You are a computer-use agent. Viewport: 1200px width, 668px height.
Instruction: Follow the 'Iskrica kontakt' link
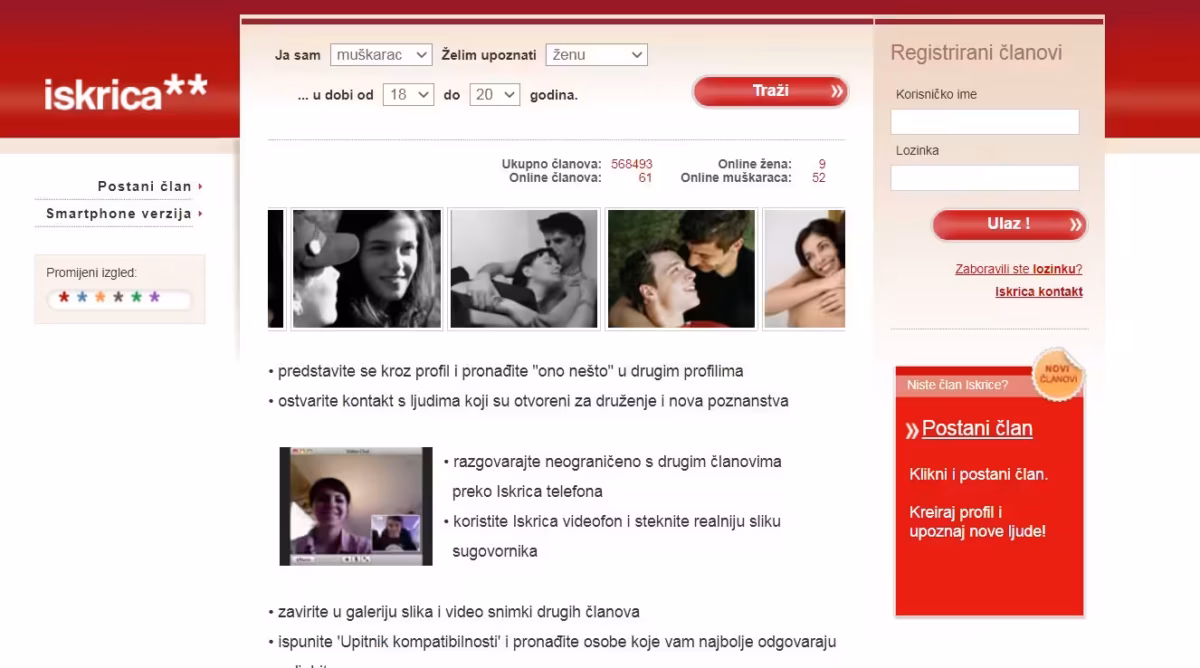[1038, 292]
